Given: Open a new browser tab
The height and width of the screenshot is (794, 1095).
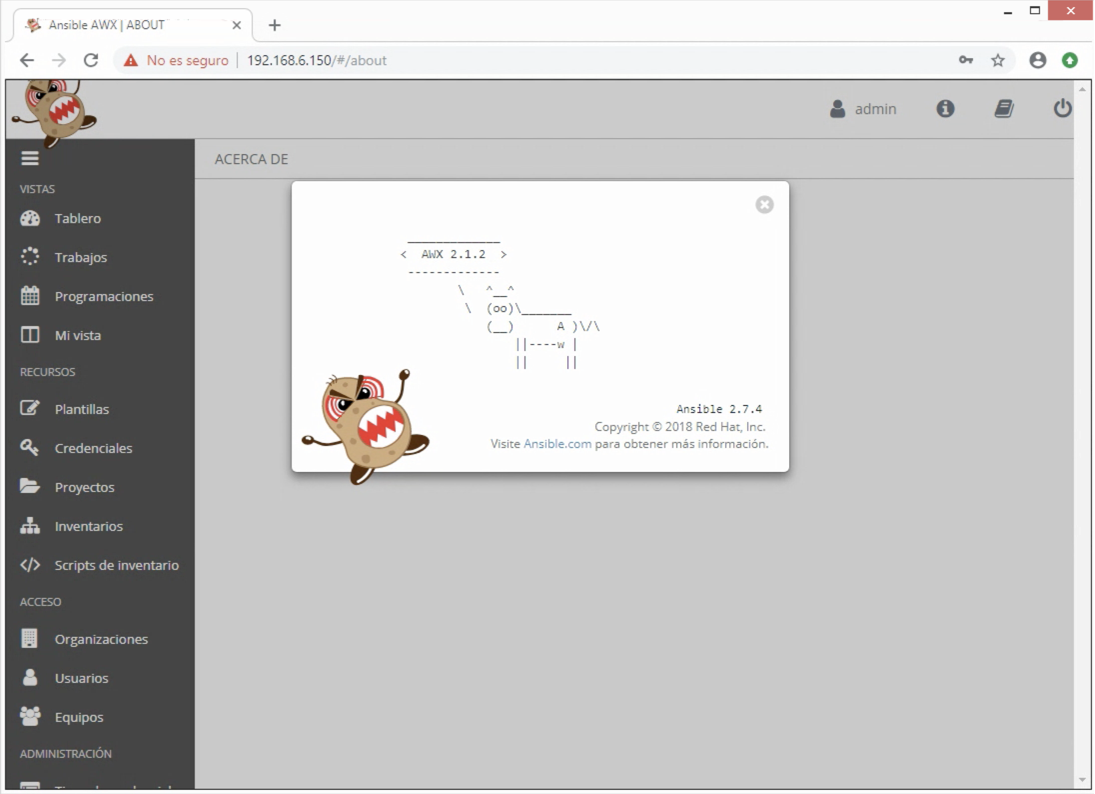Looking at the screenshot, I should click(274, 25).
